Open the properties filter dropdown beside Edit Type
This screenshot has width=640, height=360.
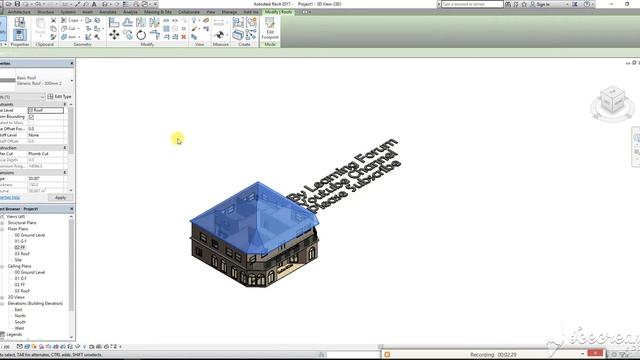[42, 97]
